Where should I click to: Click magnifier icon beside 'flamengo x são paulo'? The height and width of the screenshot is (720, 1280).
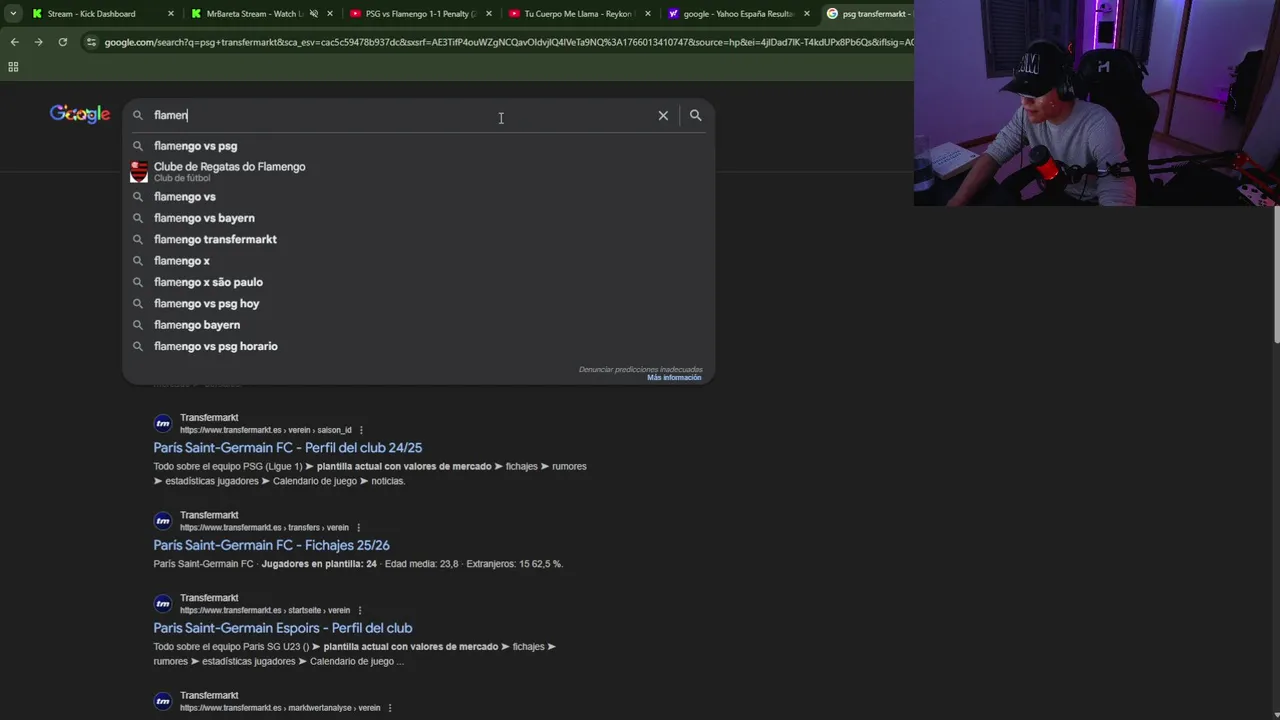(138, 282)
